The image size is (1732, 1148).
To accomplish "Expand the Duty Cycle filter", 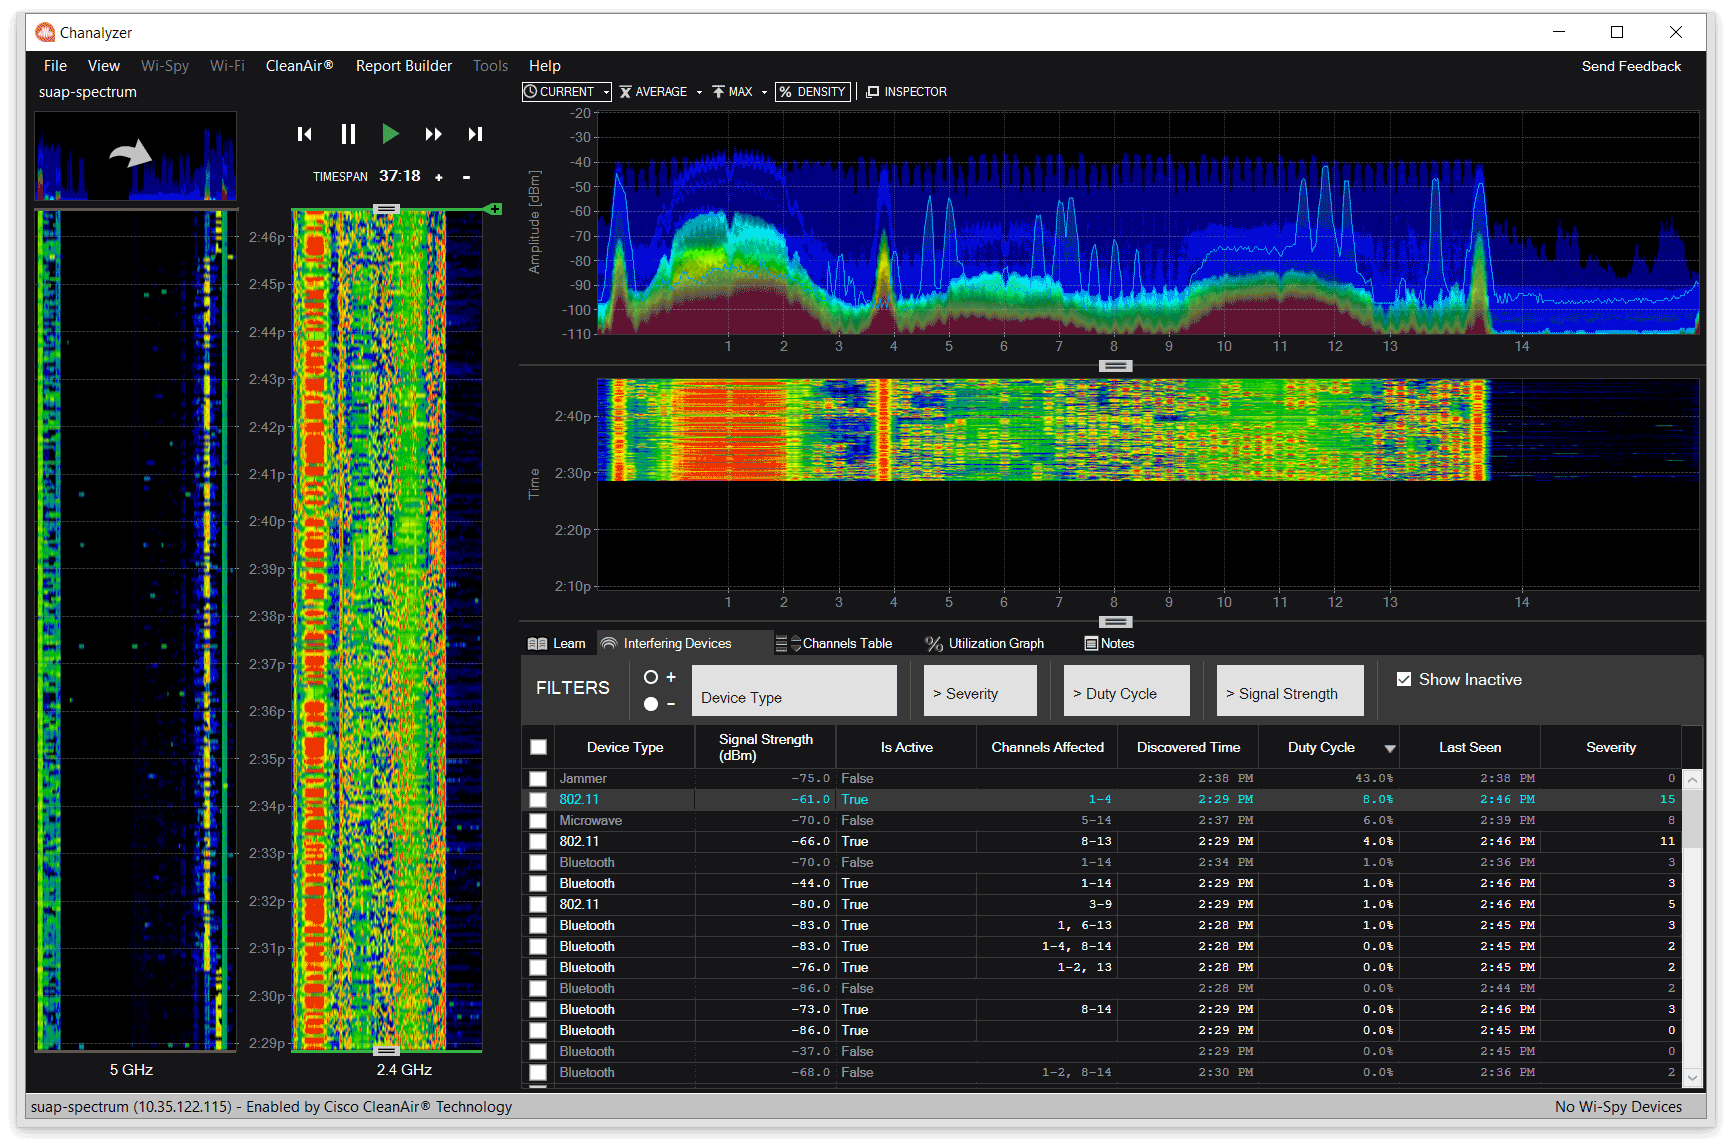I will point(1127,691).
